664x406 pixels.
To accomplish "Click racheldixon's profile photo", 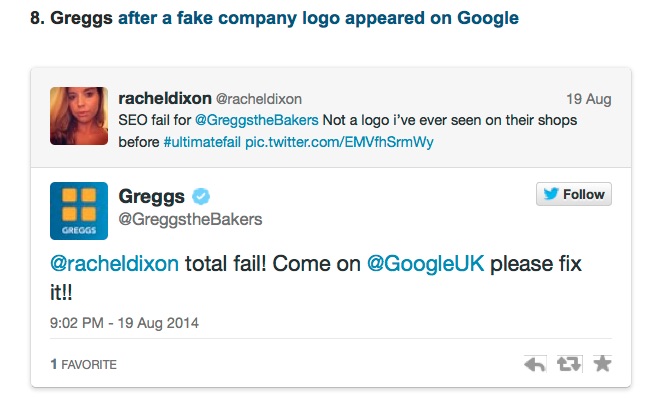I will coord(78,115).
